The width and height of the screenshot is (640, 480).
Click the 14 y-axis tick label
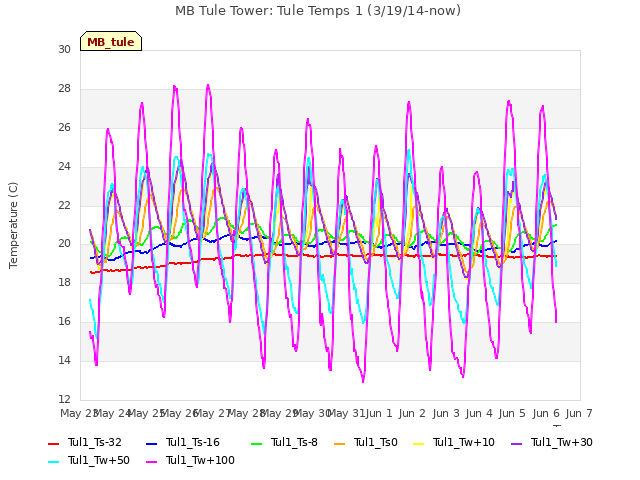click(64, 360)
